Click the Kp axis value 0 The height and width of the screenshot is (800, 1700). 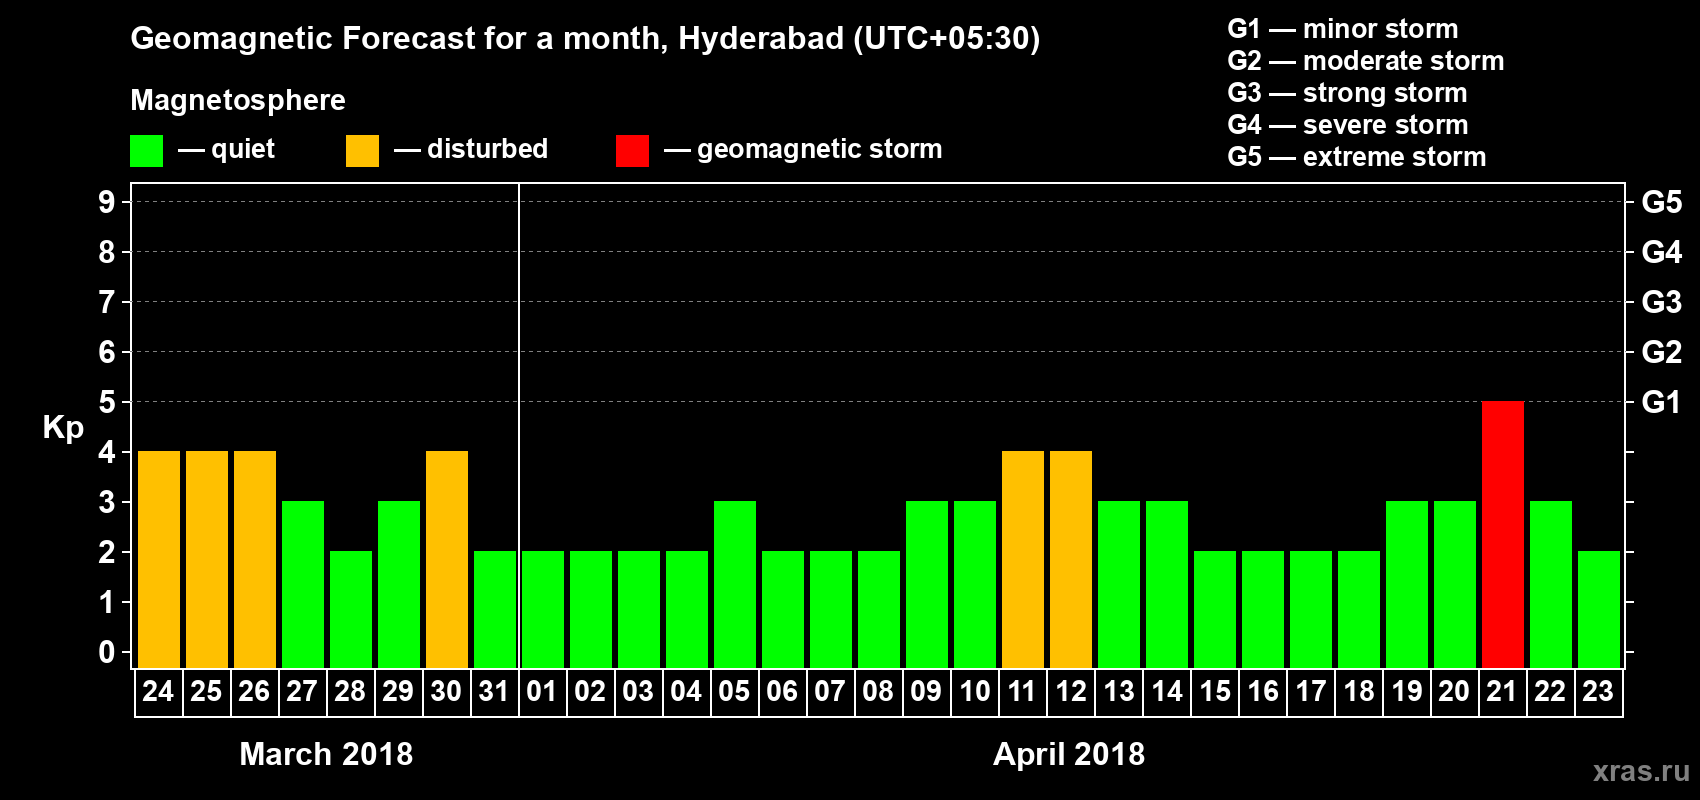click(x=106, y=652)
